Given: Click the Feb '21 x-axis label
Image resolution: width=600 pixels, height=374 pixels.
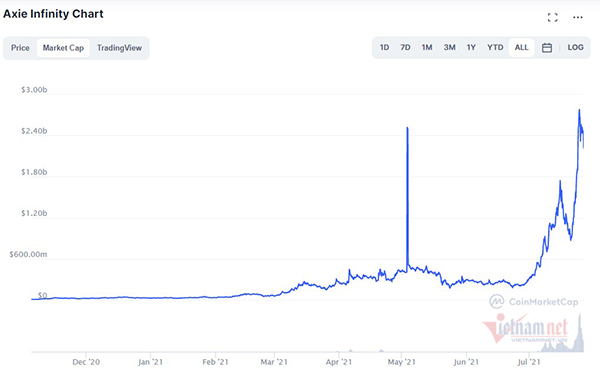Looking at the screenshot, I should [215, 362].
